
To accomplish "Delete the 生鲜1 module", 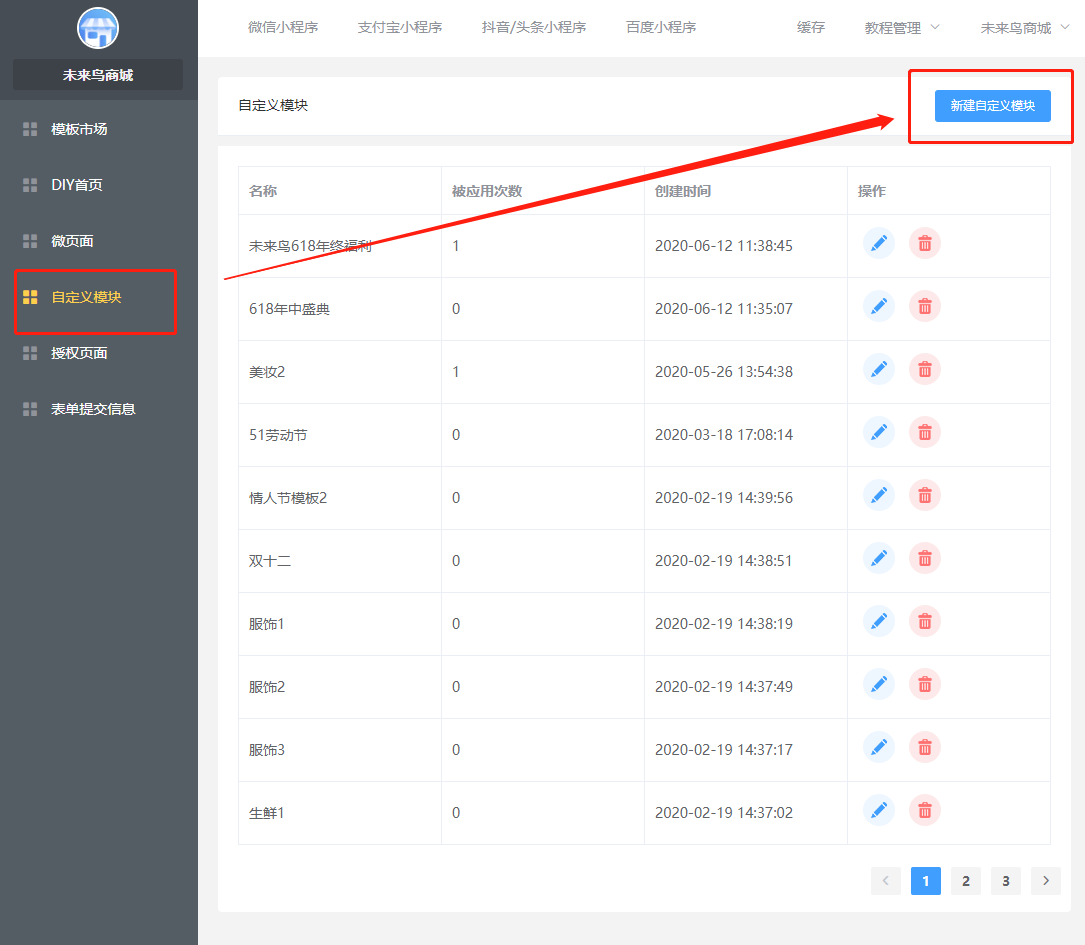I will [x=925, y=811].
